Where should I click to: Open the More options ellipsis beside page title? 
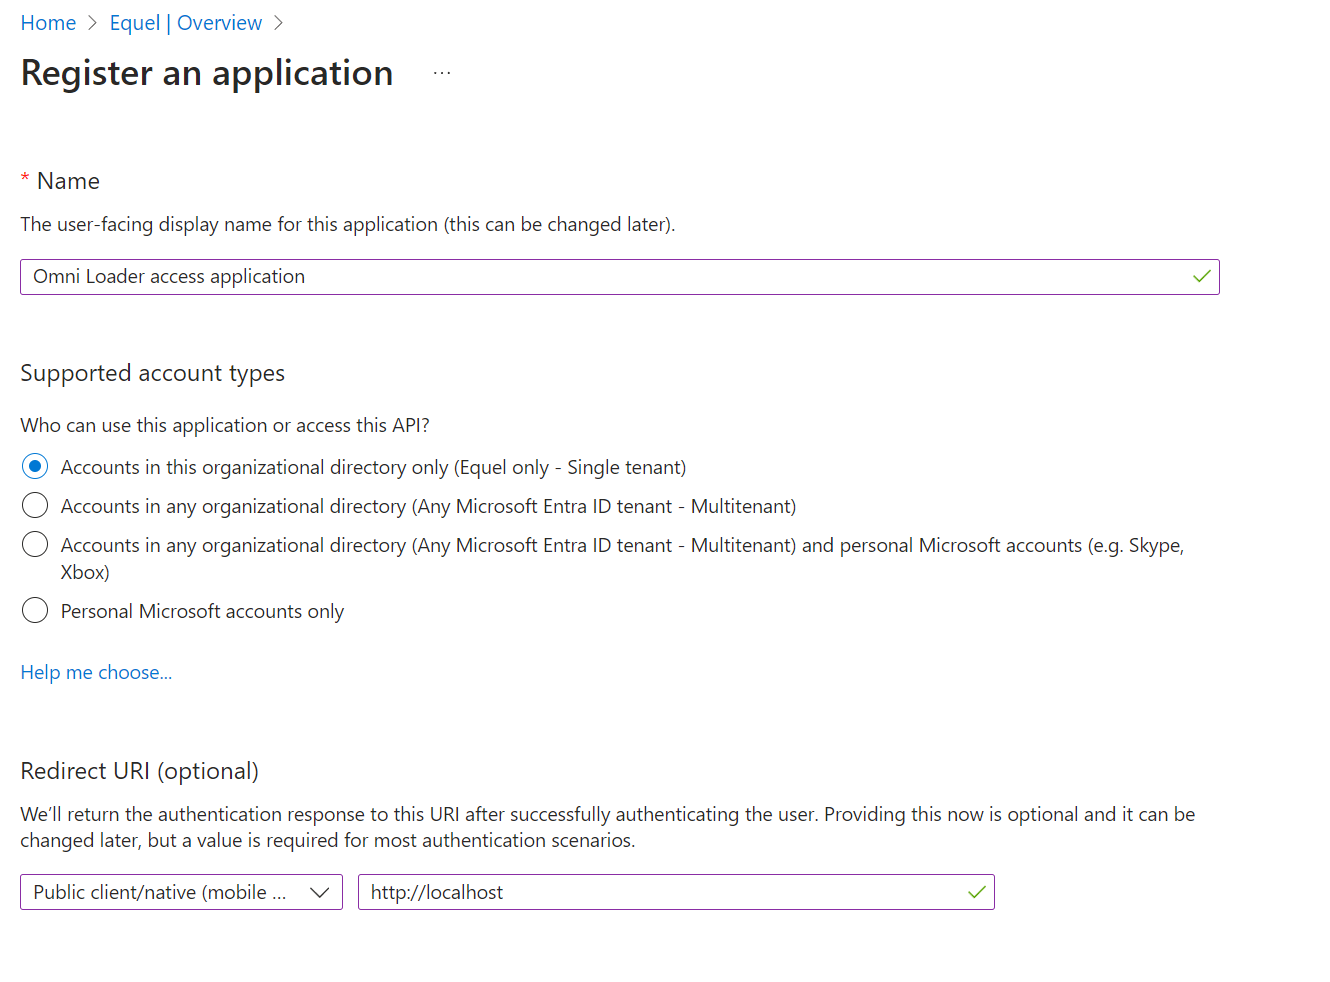coord(442,73)
